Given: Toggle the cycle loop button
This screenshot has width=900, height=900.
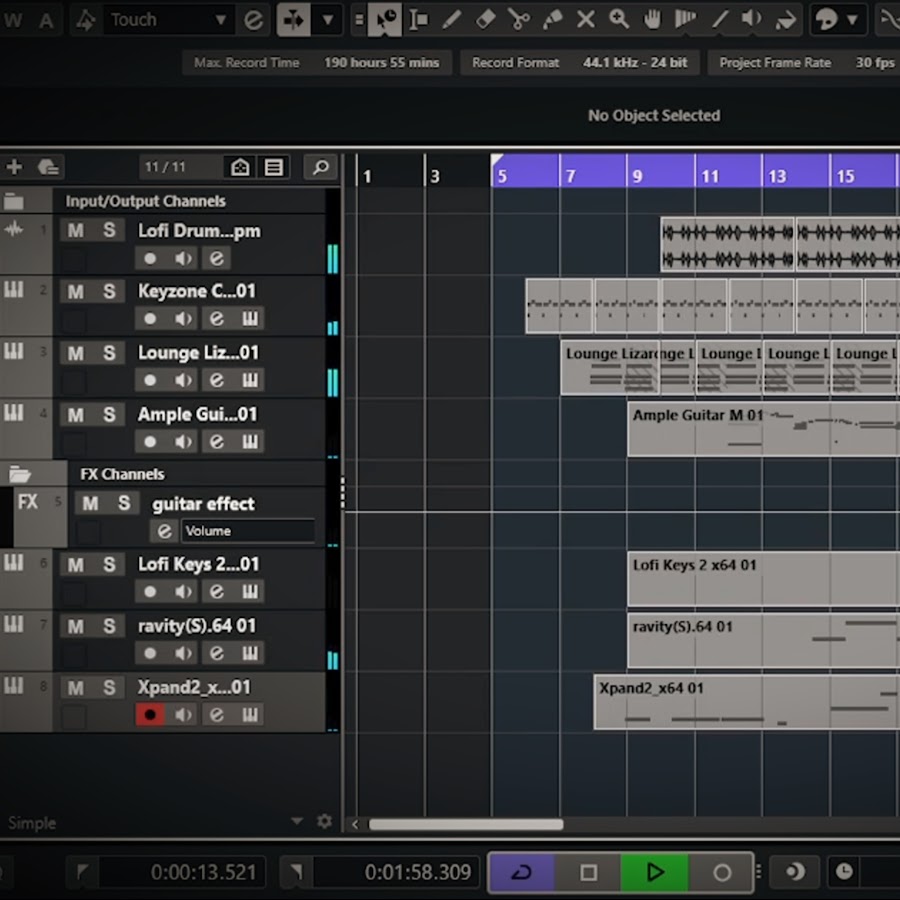Looking at the screenshot, I should pos(521,872).
